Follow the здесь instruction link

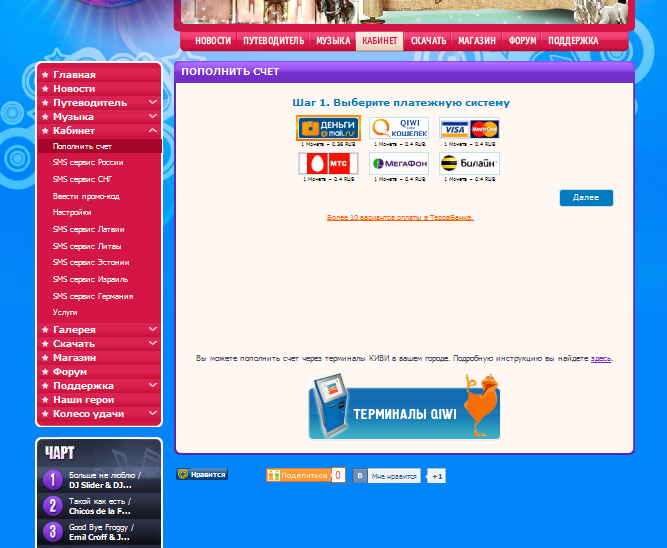pos(601,359)
